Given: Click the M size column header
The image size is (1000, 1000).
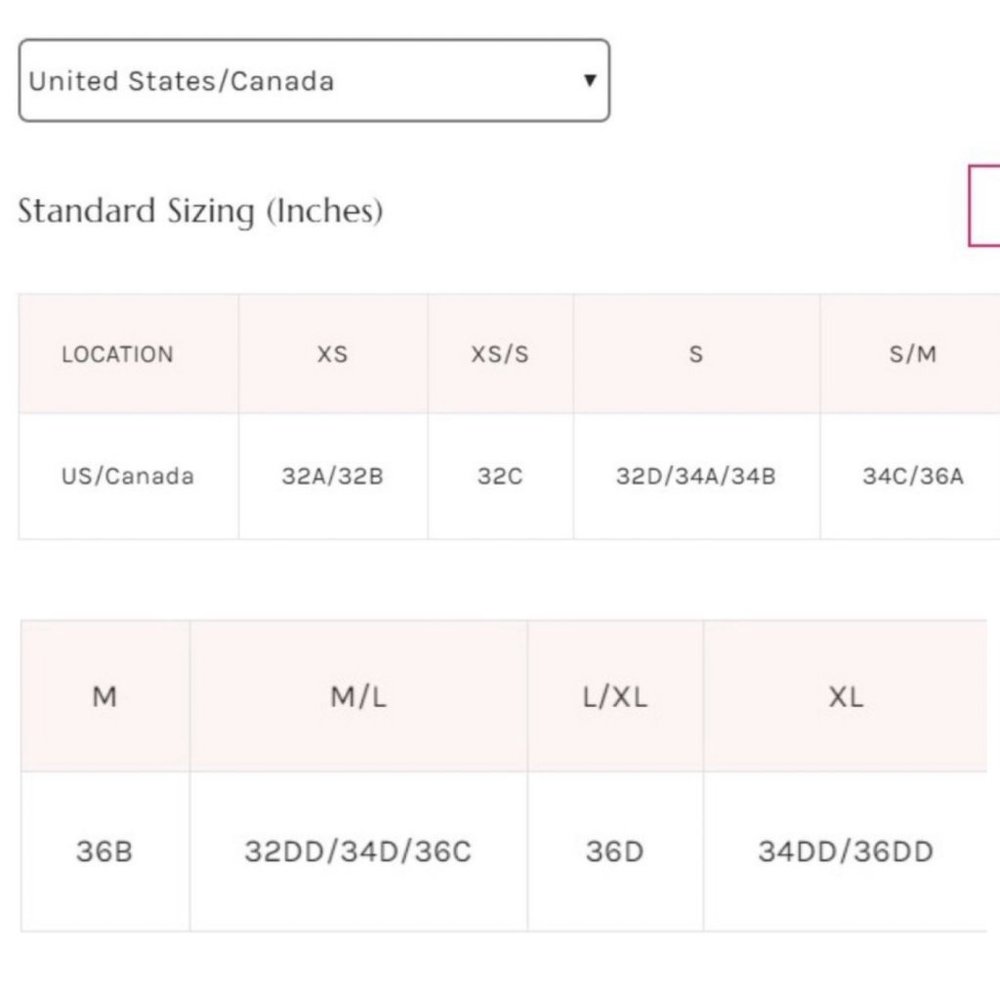Looking at the screenshot, I should click(105, 697).
